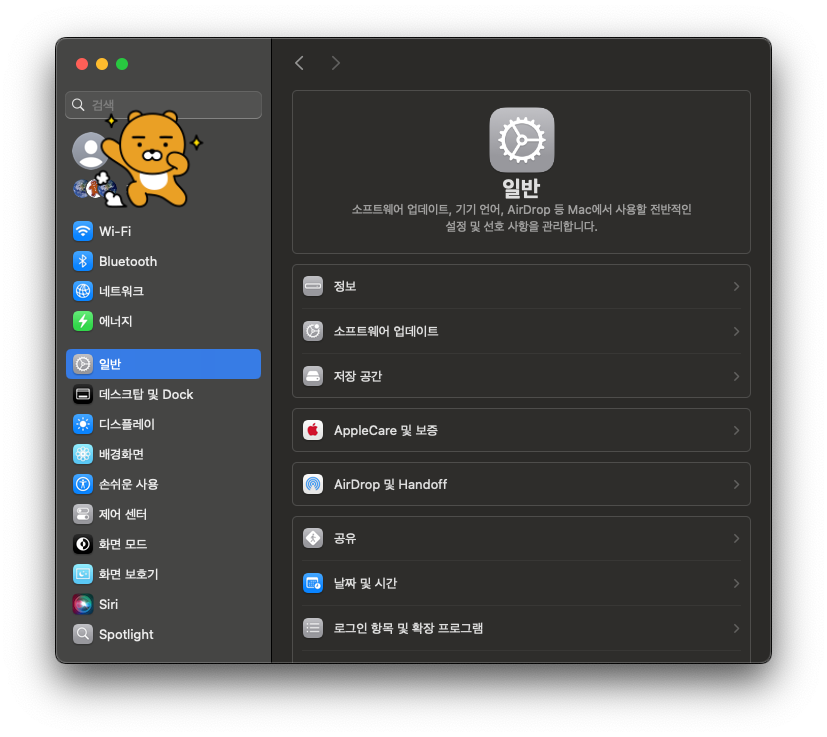Click the red AppleCare apple icon

313,430
